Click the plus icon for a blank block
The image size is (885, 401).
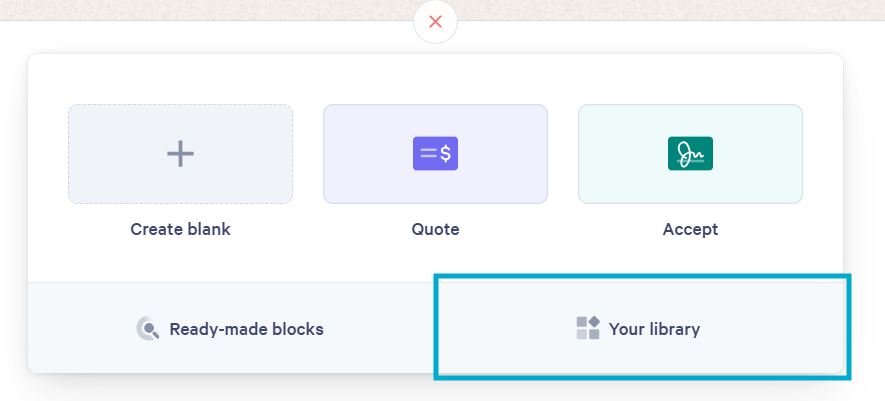coord(181,154)
